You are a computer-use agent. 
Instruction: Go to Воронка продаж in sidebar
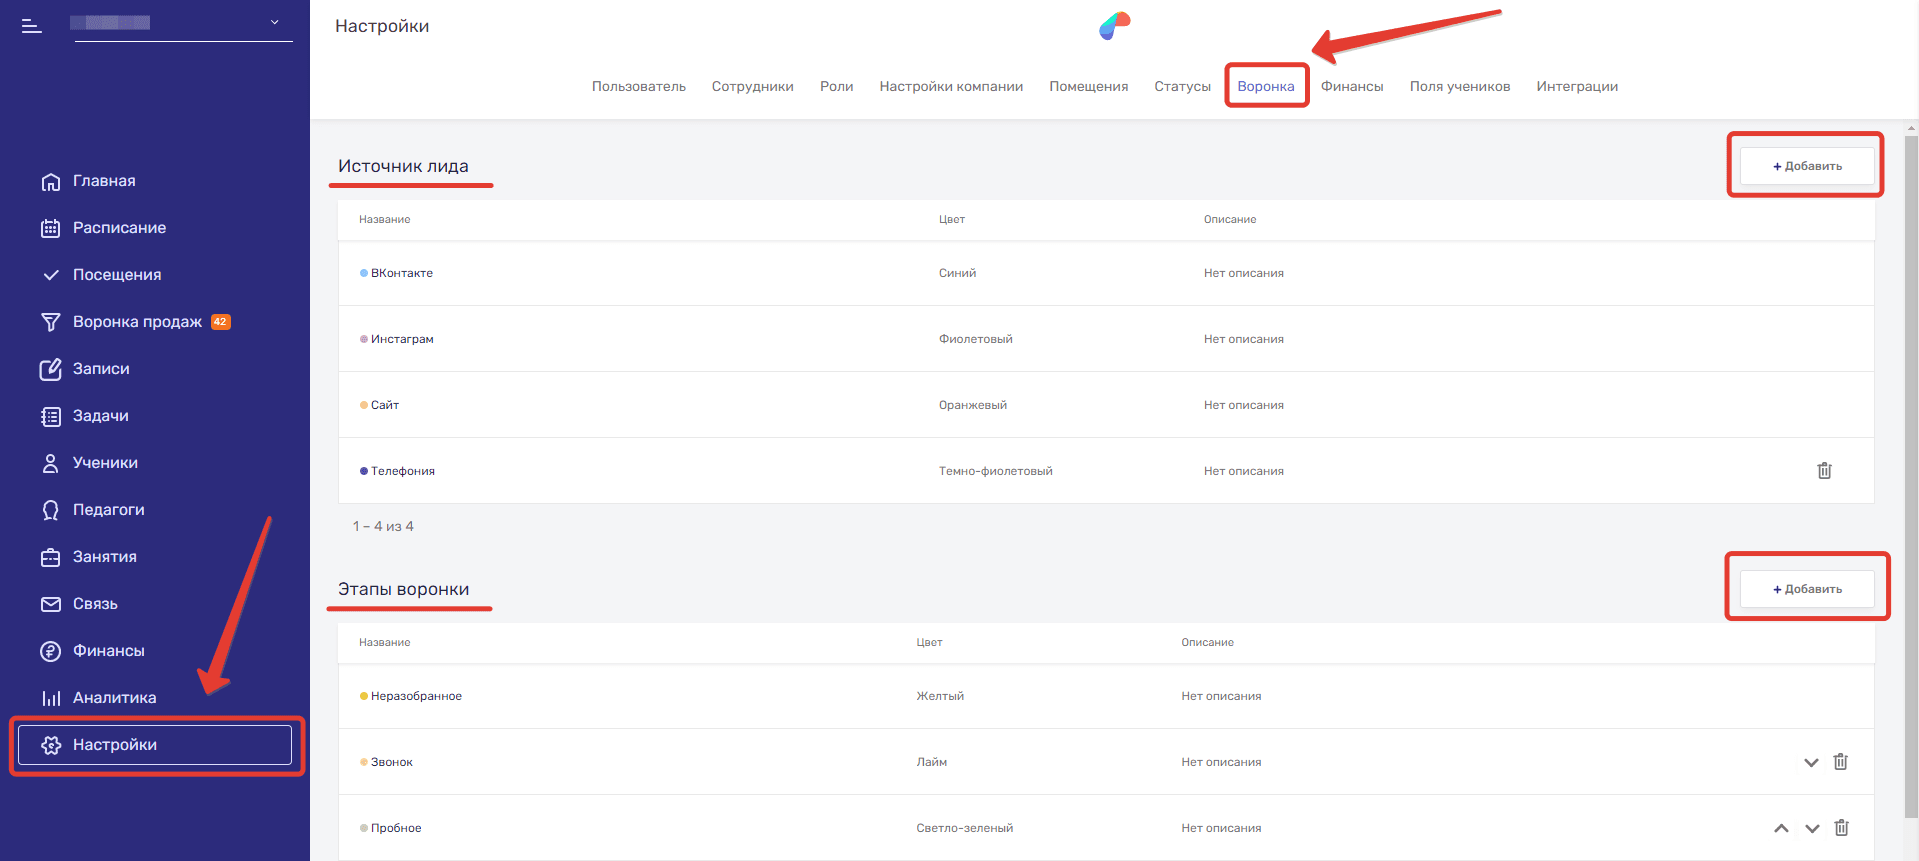(137, 322)
